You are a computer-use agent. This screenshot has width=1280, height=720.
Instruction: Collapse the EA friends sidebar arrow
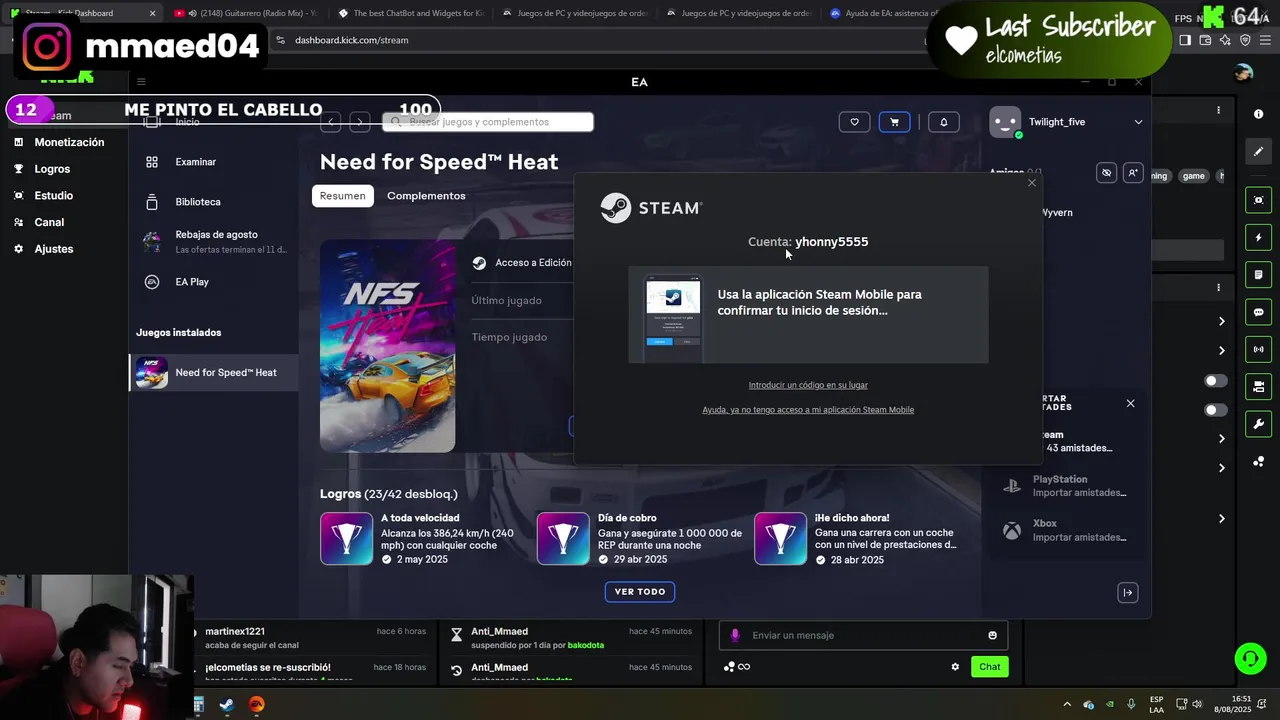pos(1127,593)
